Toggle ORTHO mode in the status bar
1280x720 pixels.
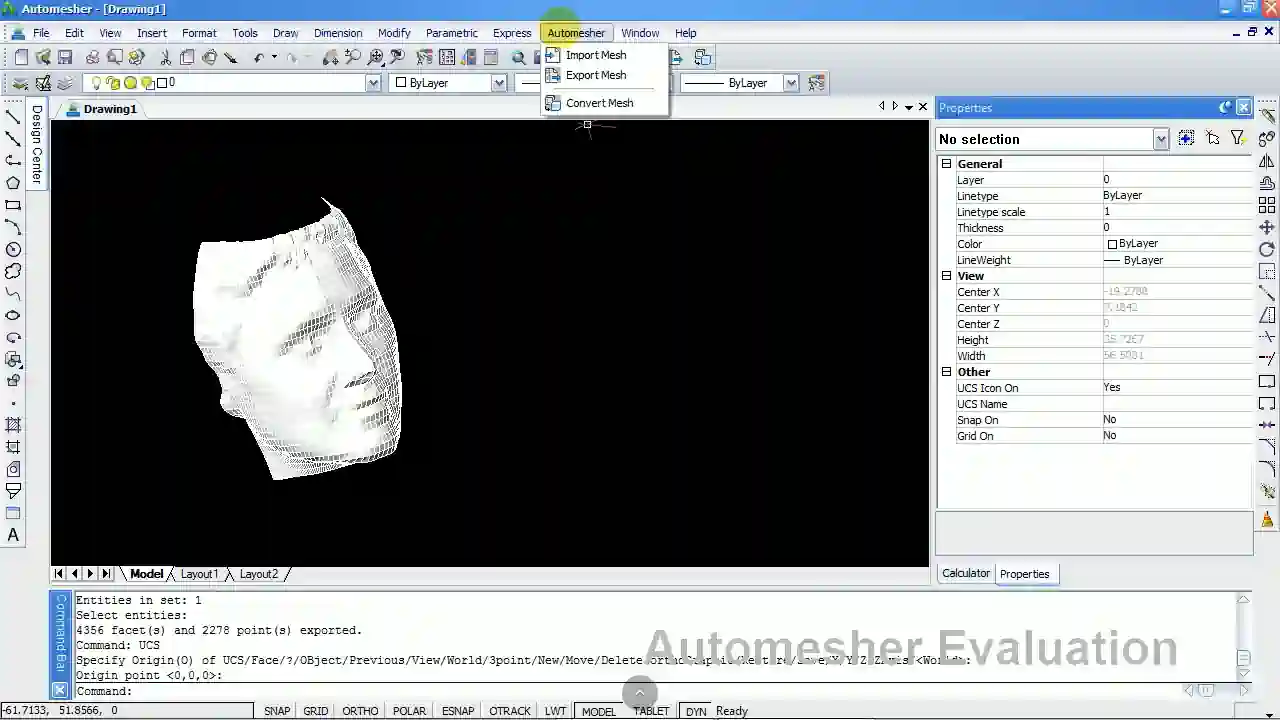(360, 711)
